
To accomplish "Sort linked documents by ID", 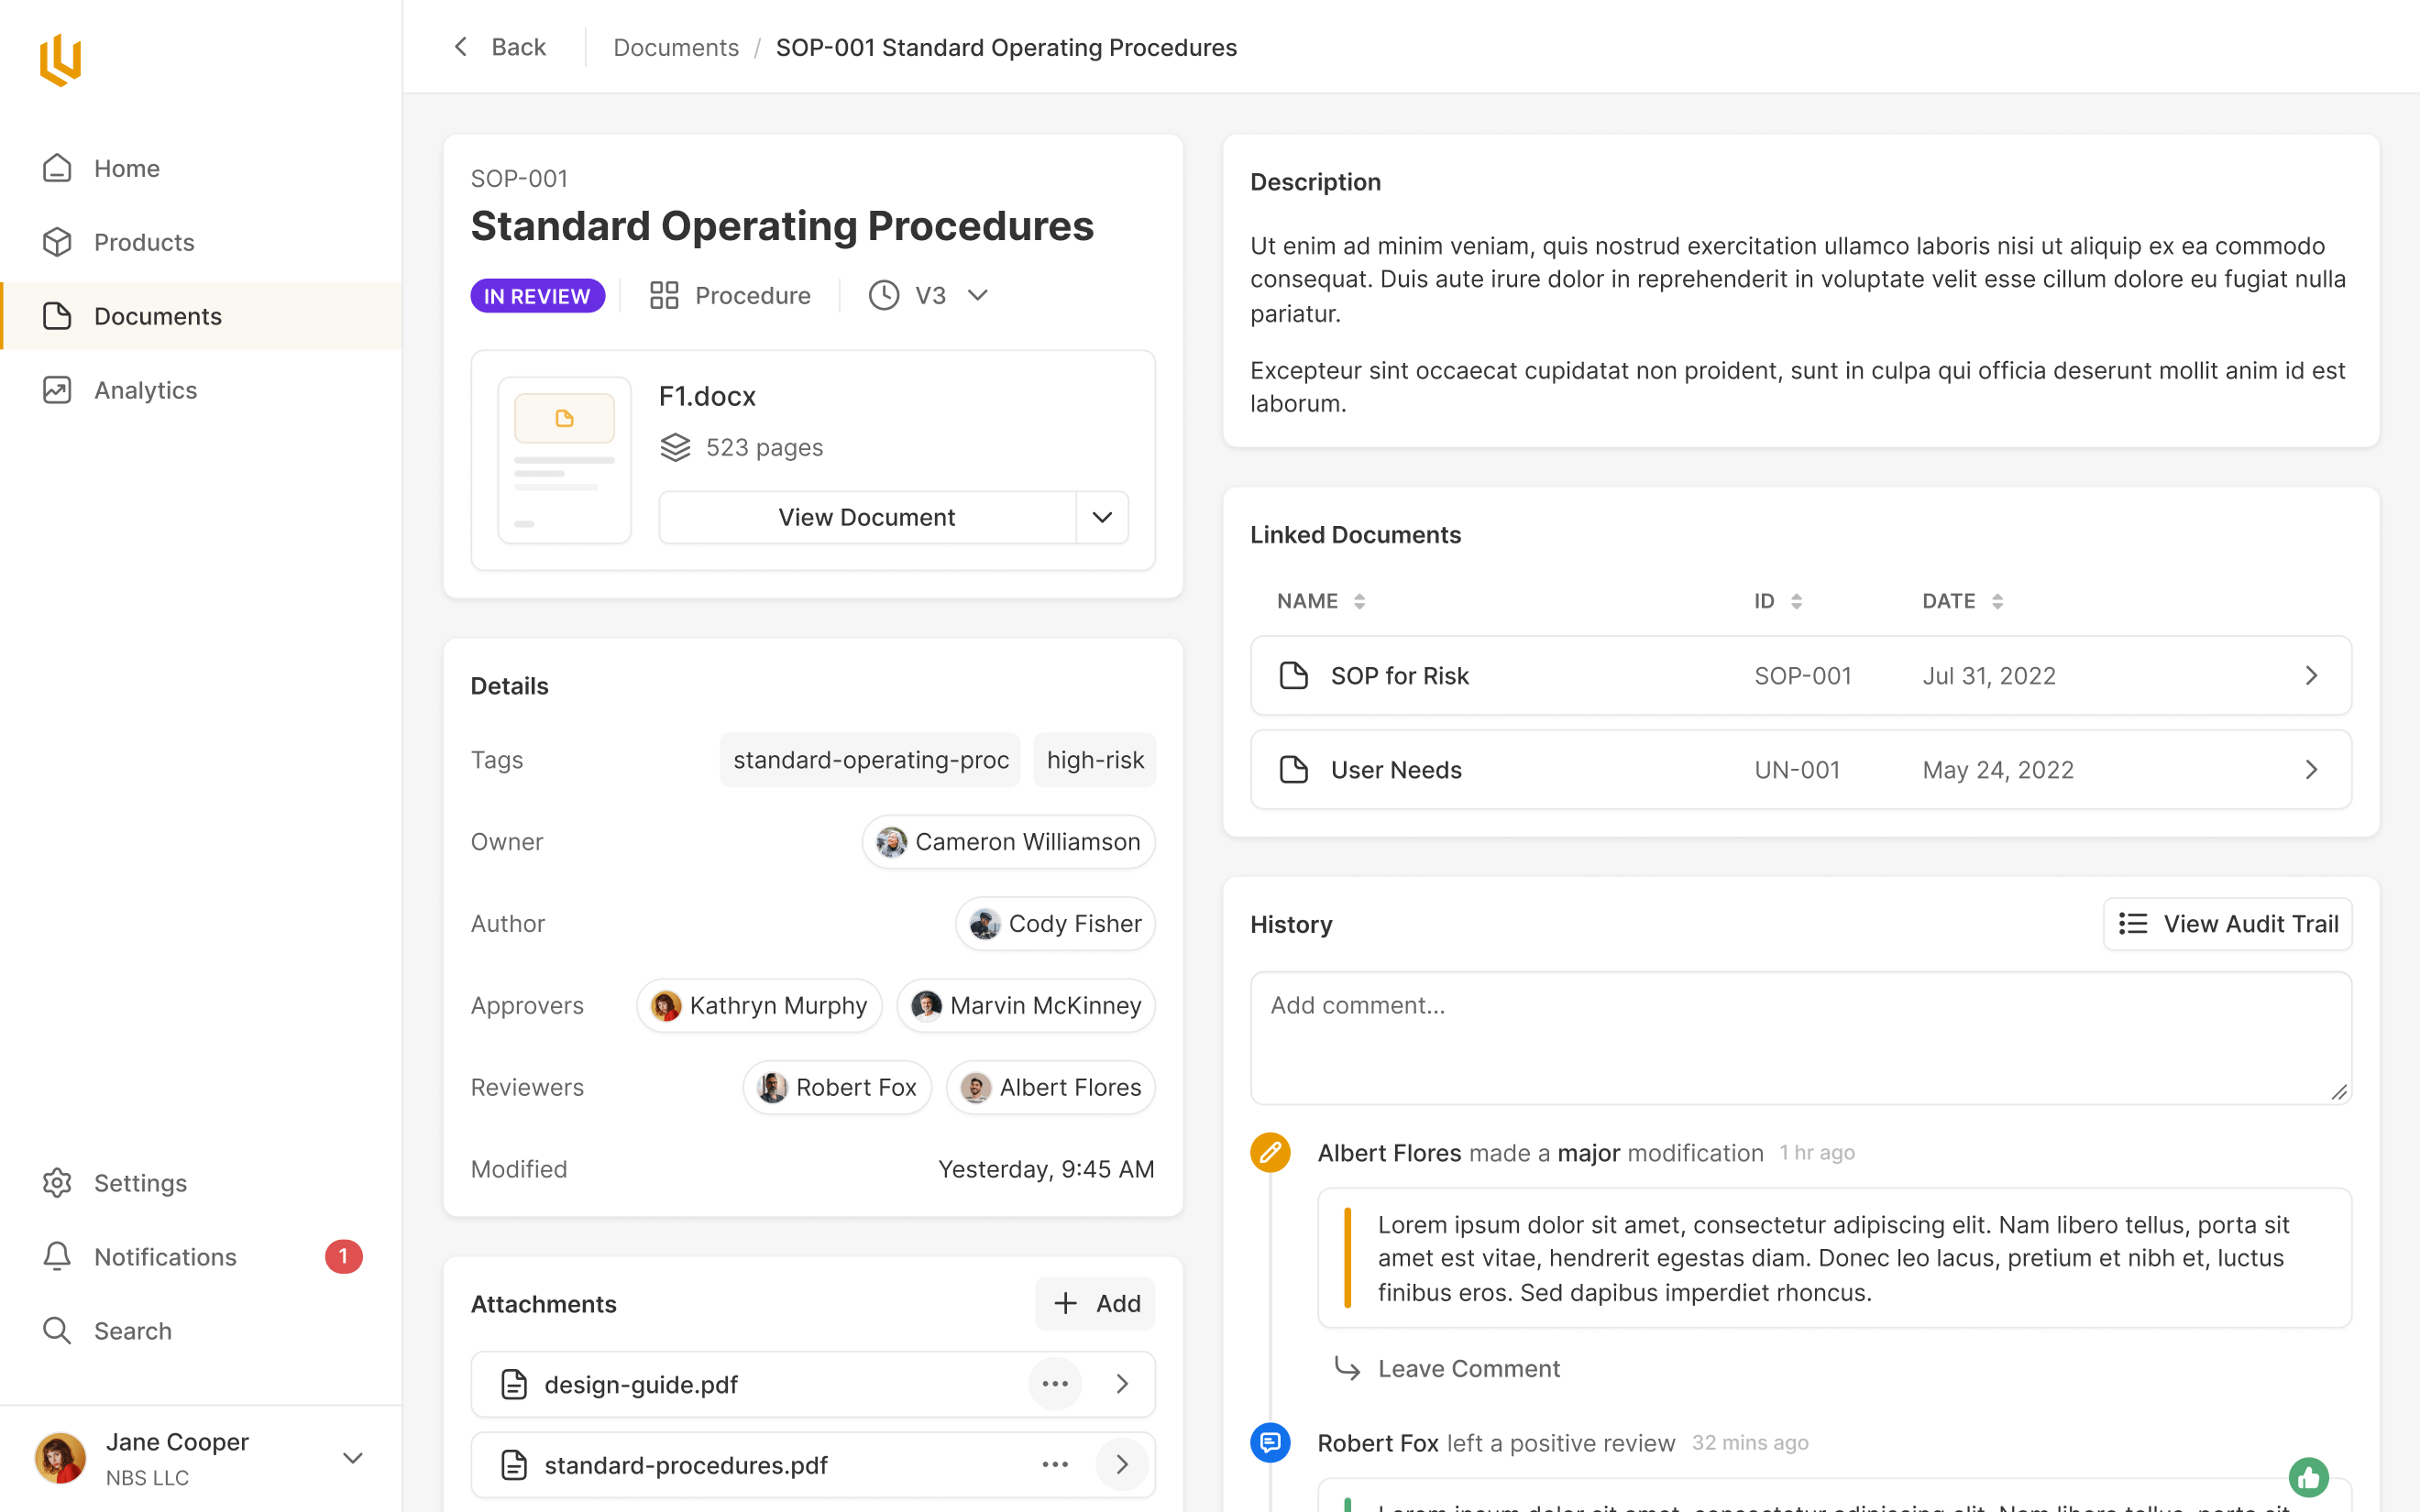I will (x=1796, y=601).
